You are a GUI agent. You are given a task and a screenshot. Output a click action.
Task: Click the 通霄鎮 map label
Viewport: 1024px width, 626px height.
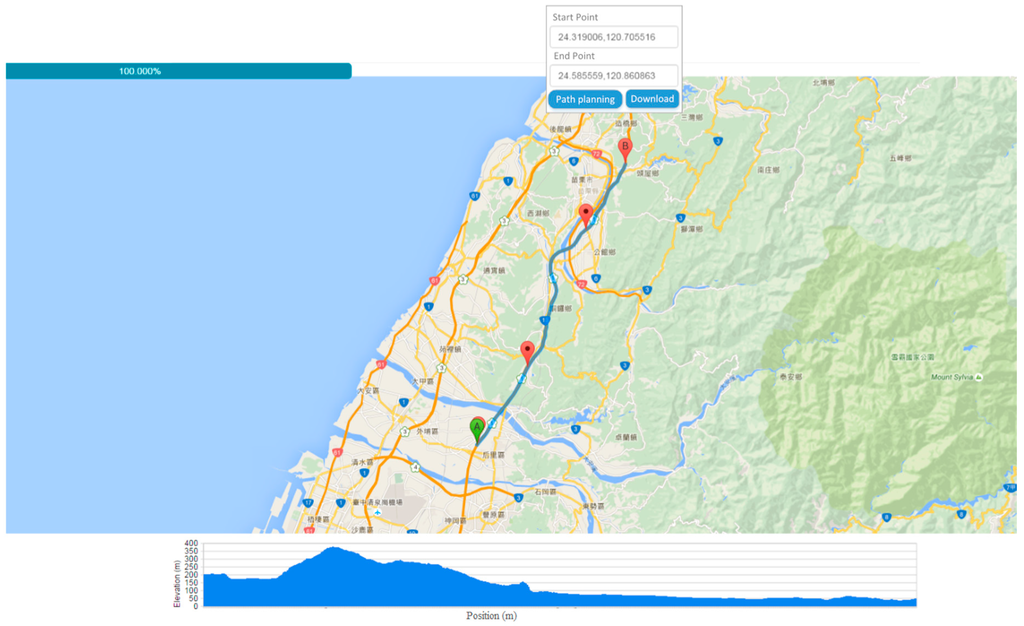(x=494, y=270)
